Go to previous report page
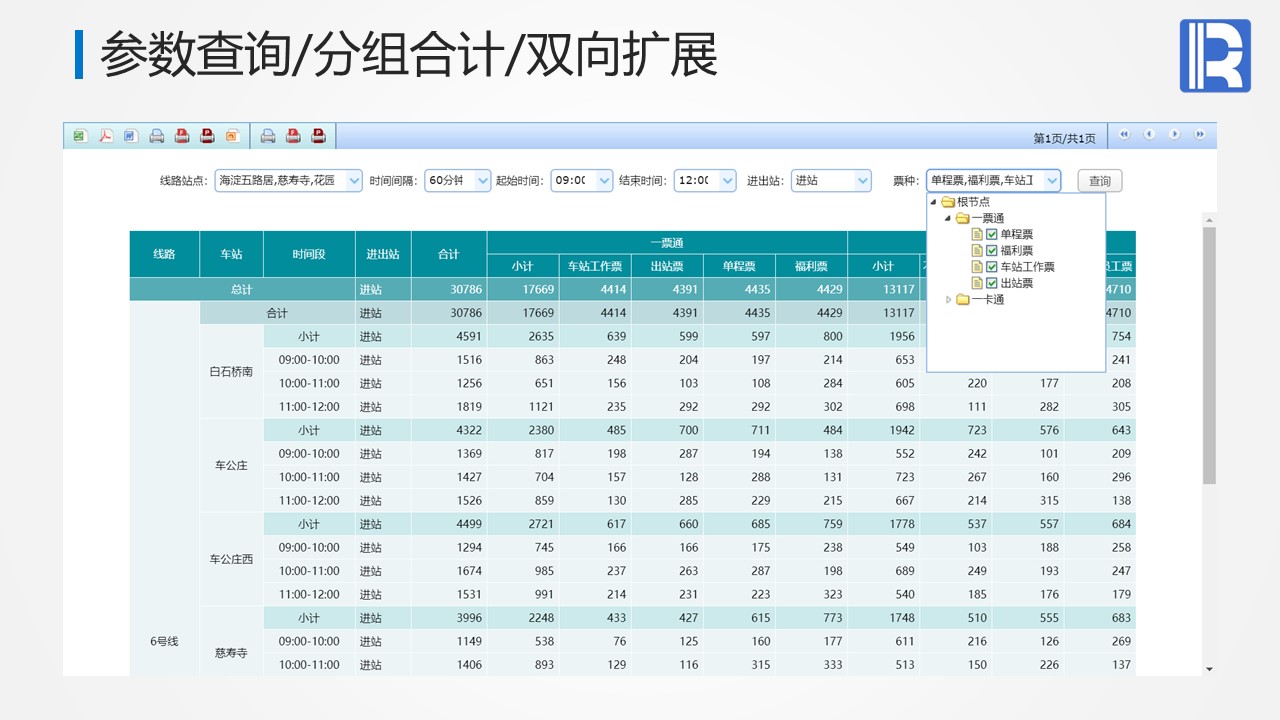This screenshot has width=1280, height=720. [1149, 135]
